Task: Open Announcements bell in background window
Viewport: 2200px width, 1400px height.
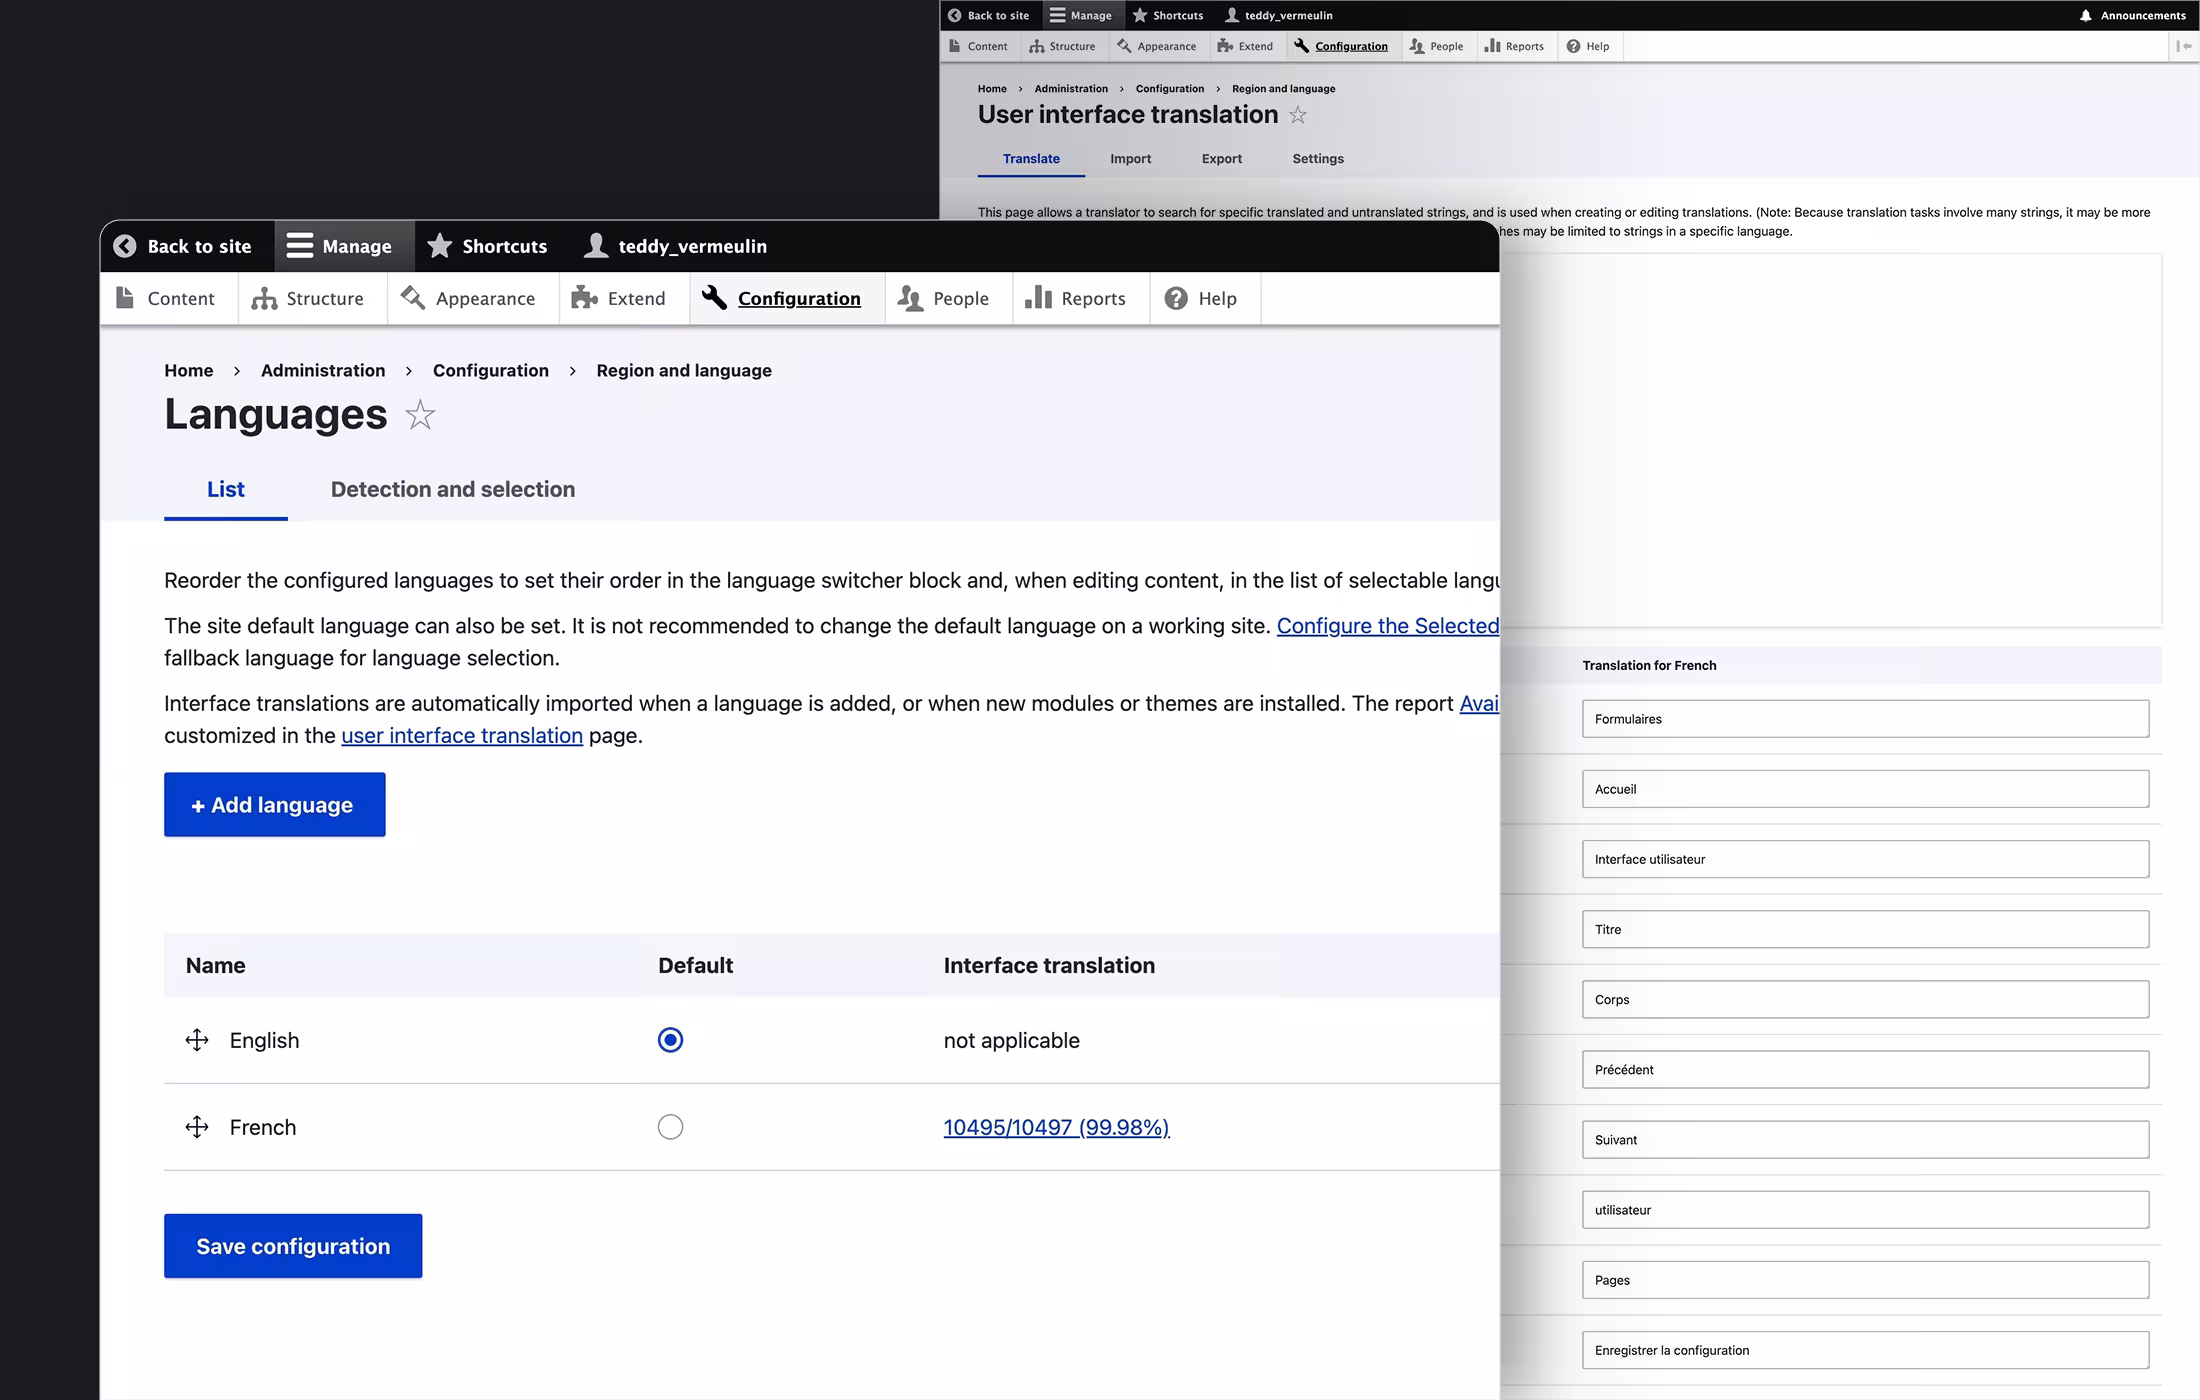Action: pyautogui.click(x=2085, y=15)
